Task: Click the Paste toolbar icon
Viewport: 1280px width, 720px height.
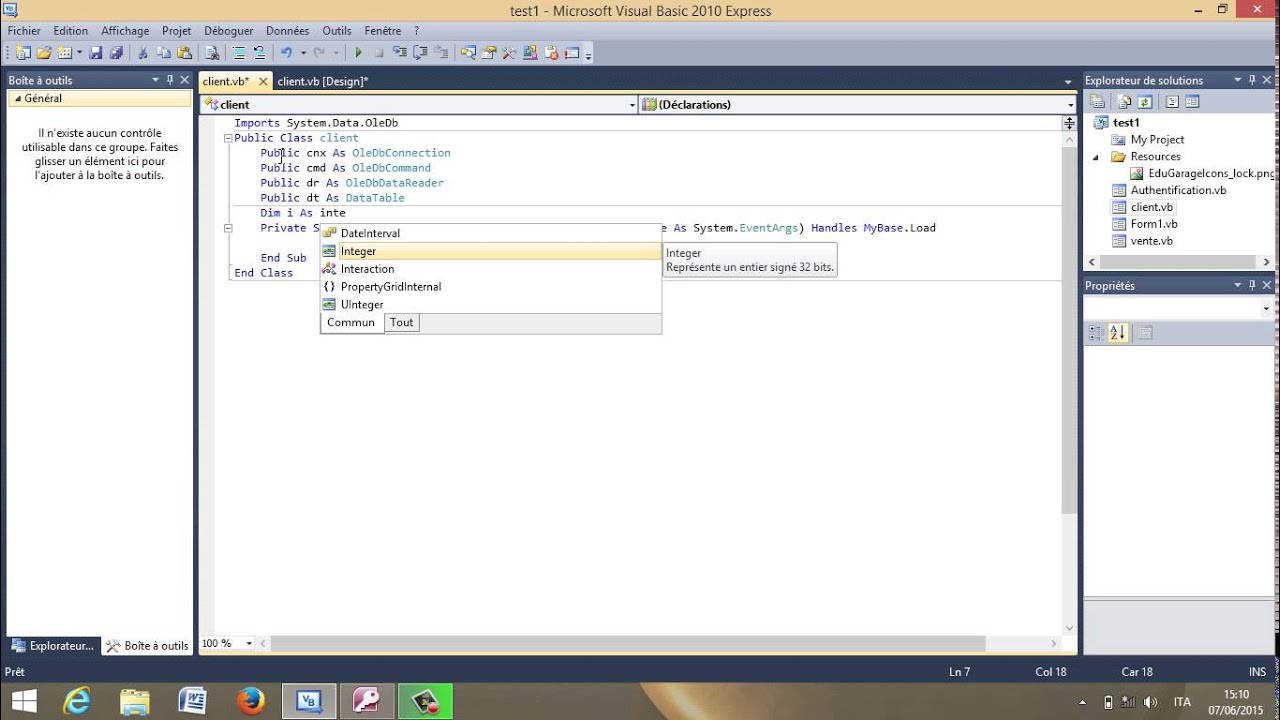Action: [x=184, y=53]
